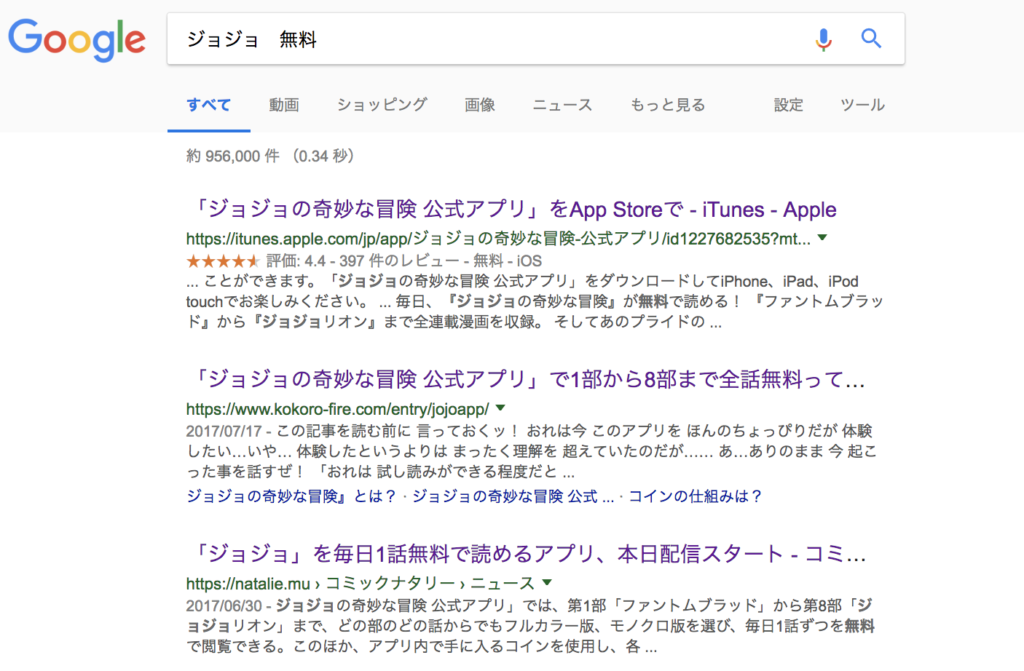Open the ニュース tab
Viewport: 1024px width, 671px height.
(562, 105)
